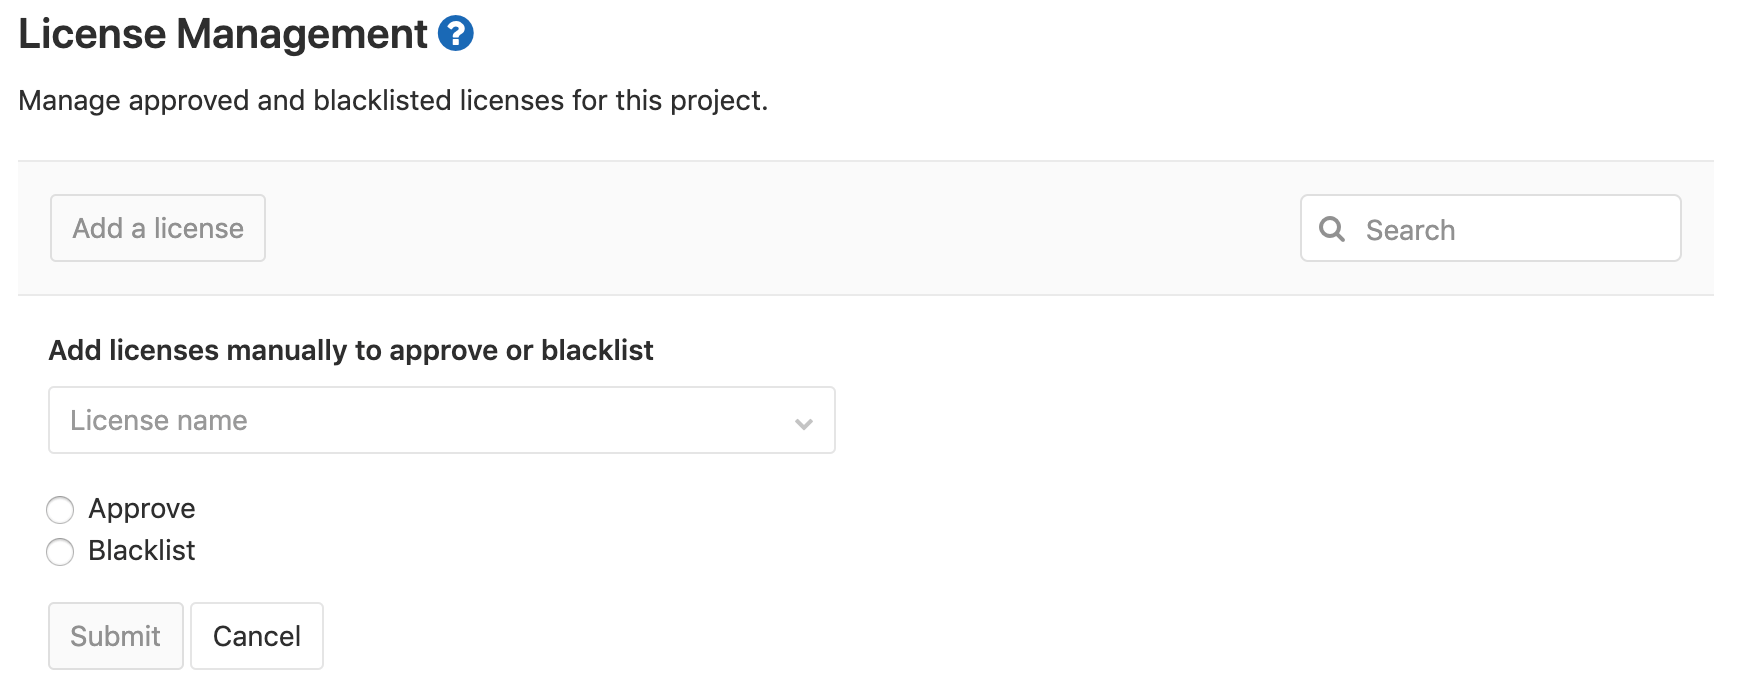Click the "License name" placeholder text

[159, 421]
